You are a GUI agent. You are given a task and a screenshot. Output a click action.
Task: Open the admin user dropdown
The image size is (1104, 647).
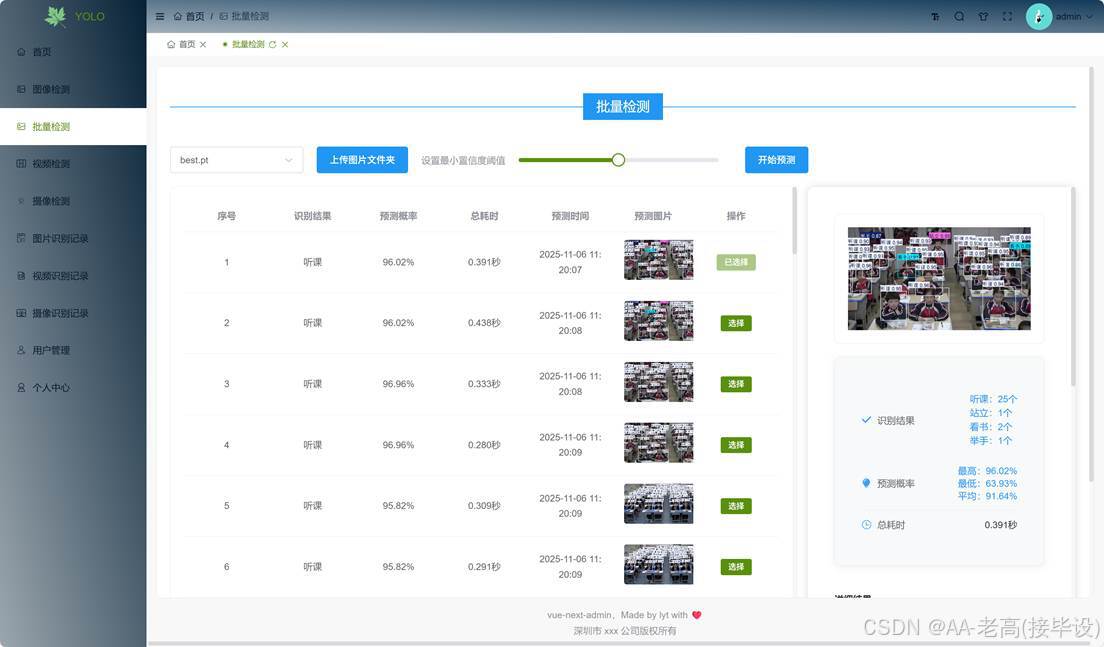click(1073, 16)
